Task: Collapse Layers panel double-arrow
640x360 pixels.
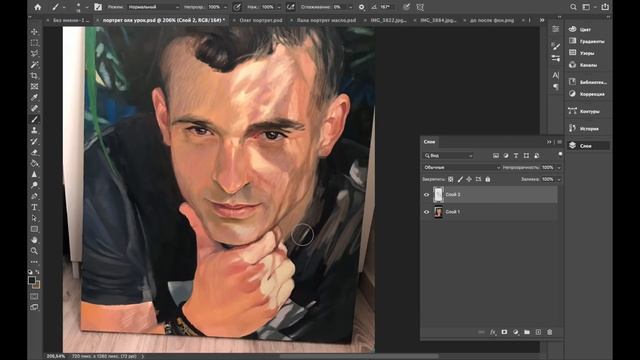Action: [549, 142]
